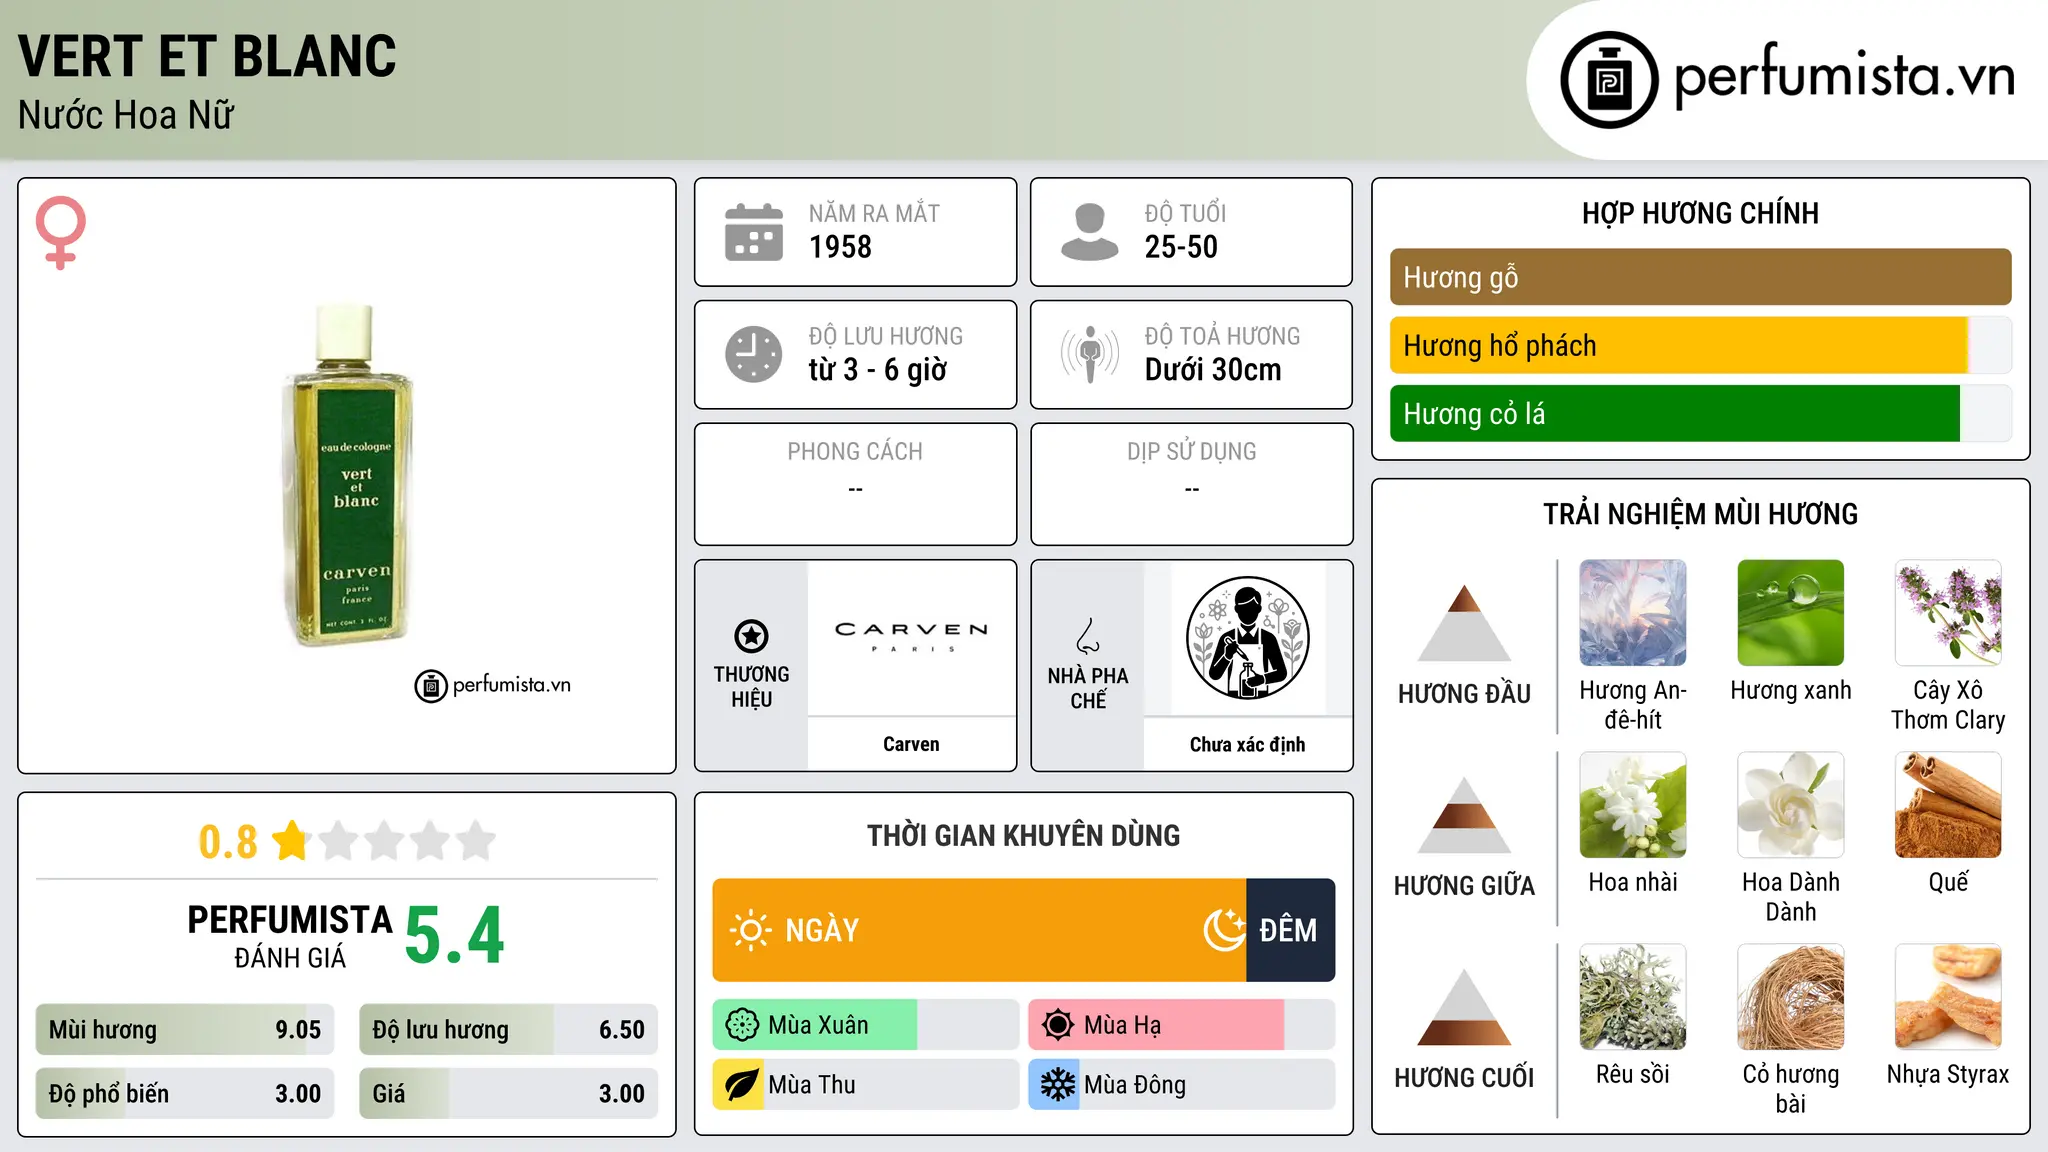Click the Ngày daytime bar segment
Screen dimensions: 2048x1152
[979, 930]
